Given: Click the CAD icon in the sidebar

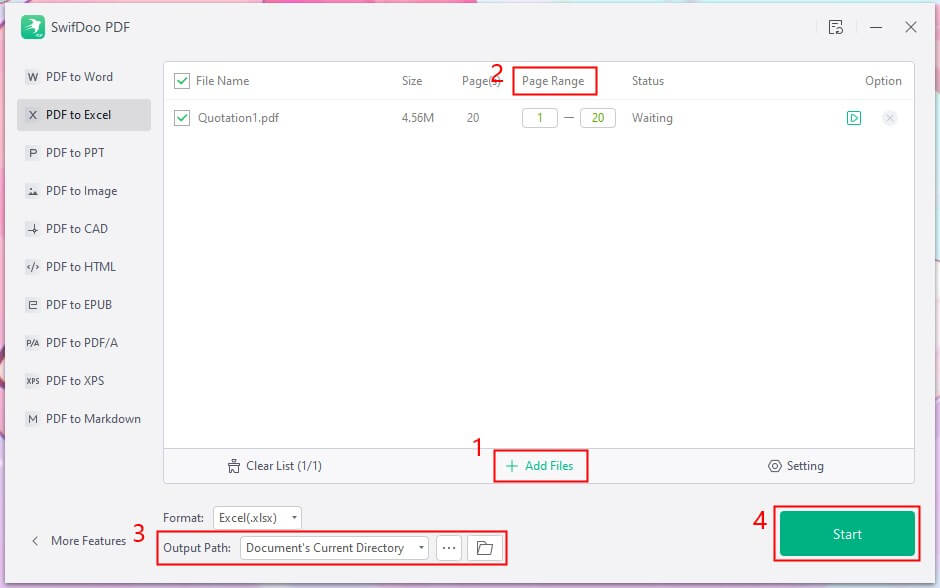Looking at the screenshot, I should (33, 229).
